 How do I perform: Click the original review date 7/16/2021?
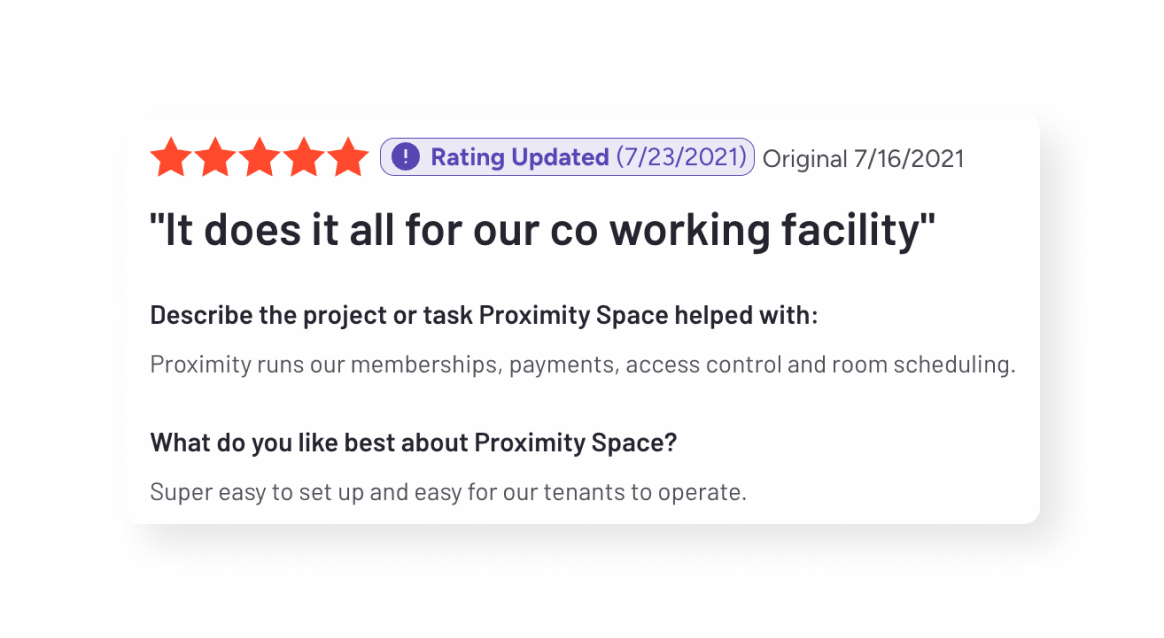(x=908, y=158)
